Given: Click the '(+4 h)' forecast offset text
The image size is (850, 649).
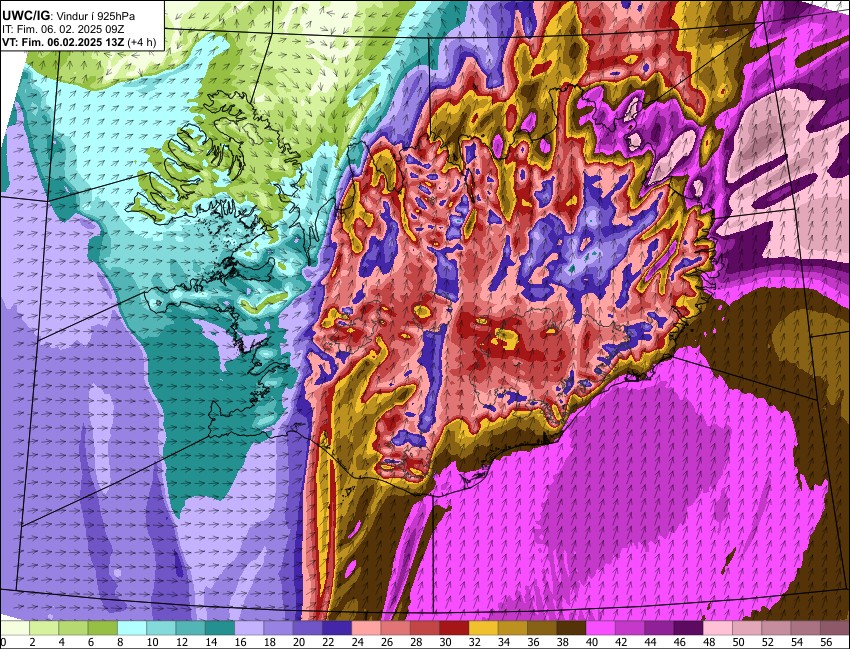Looking at the screenshot, I should [142, 42].
